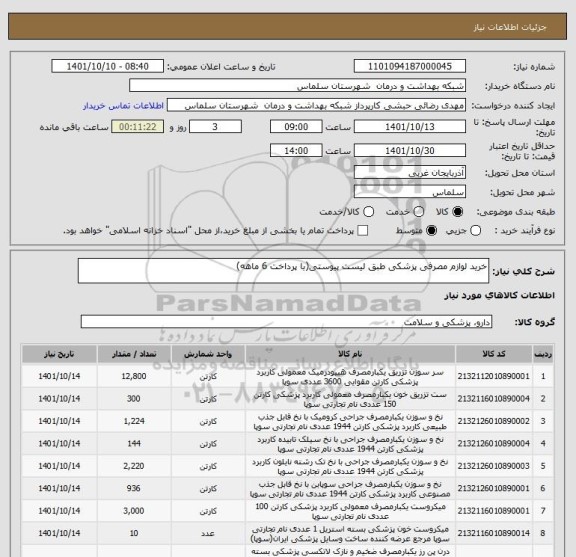Click quantity cell 3,000
The height and width of the screenshot is (557, 576).
(134, 511)
